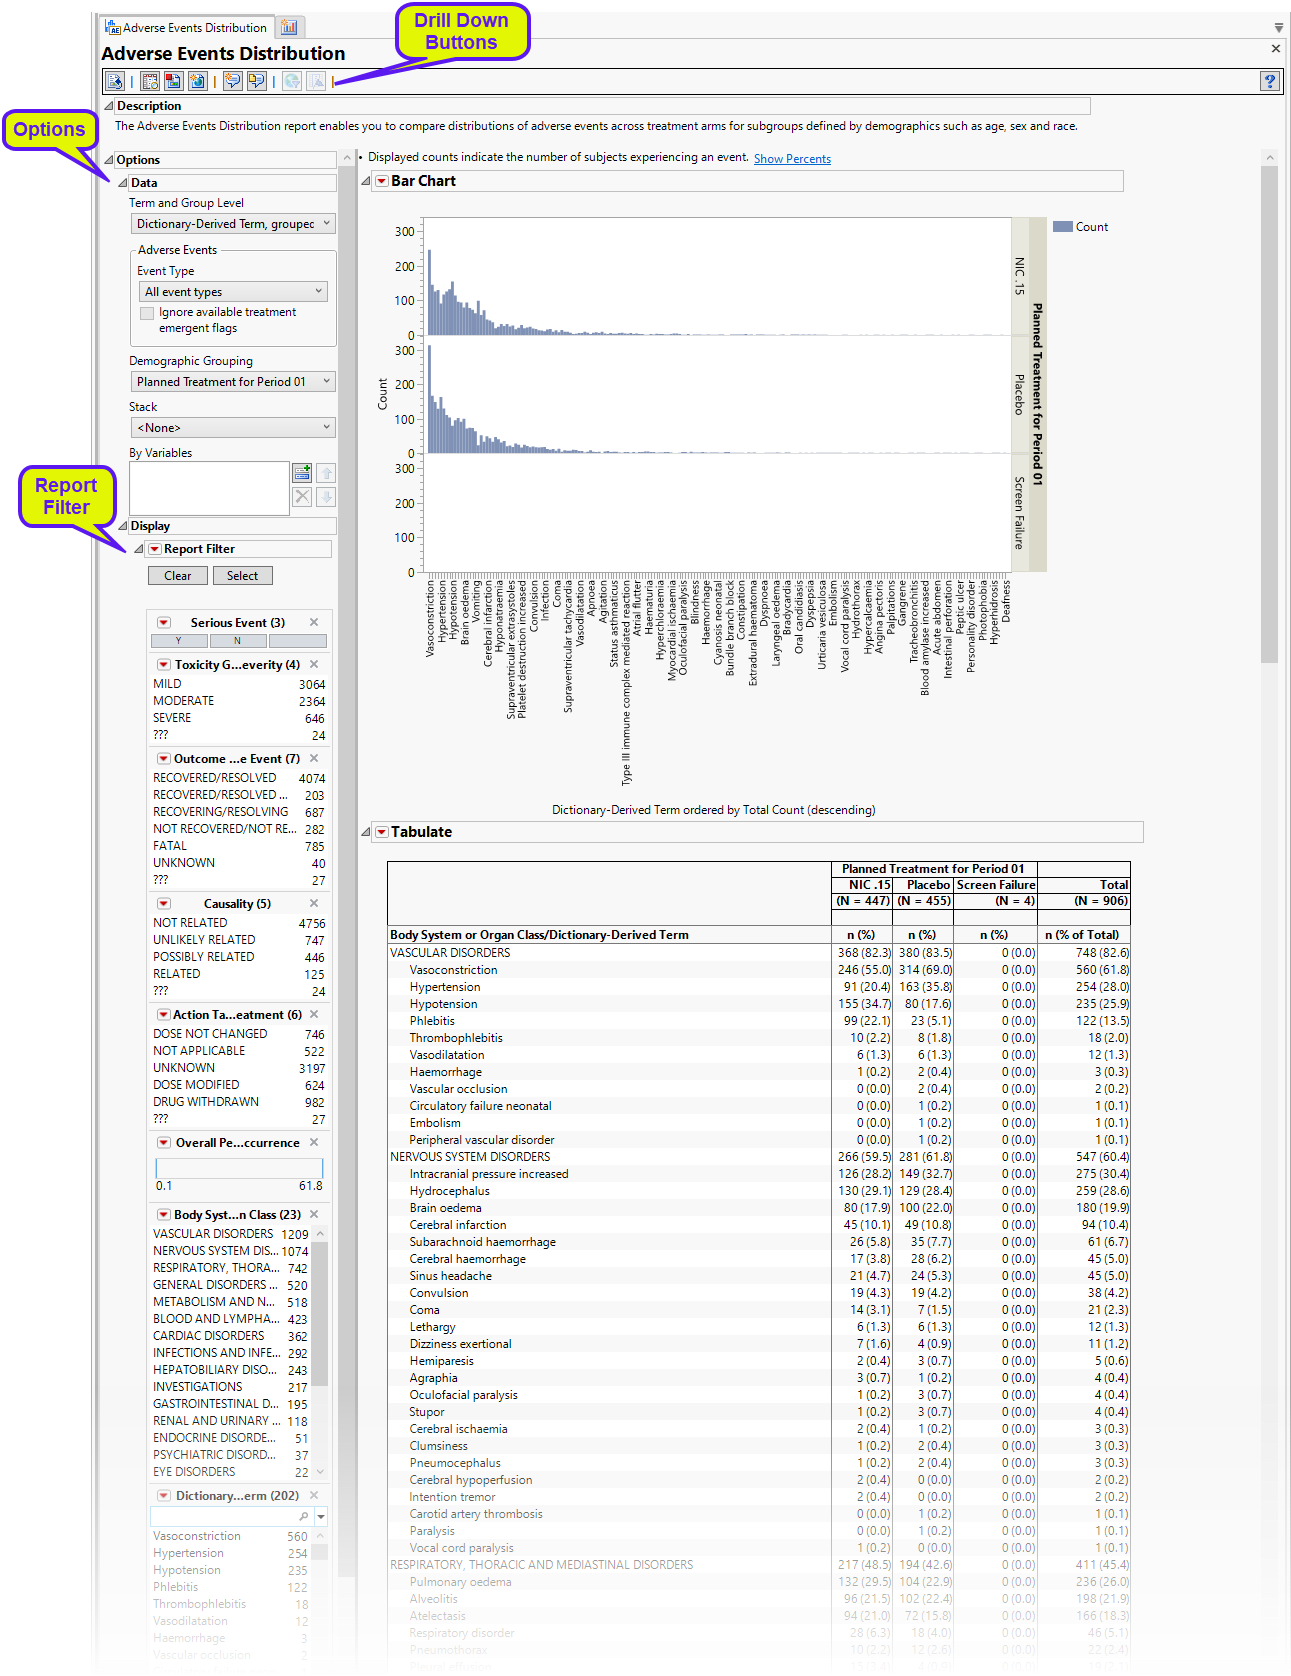This screenshot has width=1291, height=1676.
Task: Toggle the Y option under Serious Event
Action: click(179, 641)
